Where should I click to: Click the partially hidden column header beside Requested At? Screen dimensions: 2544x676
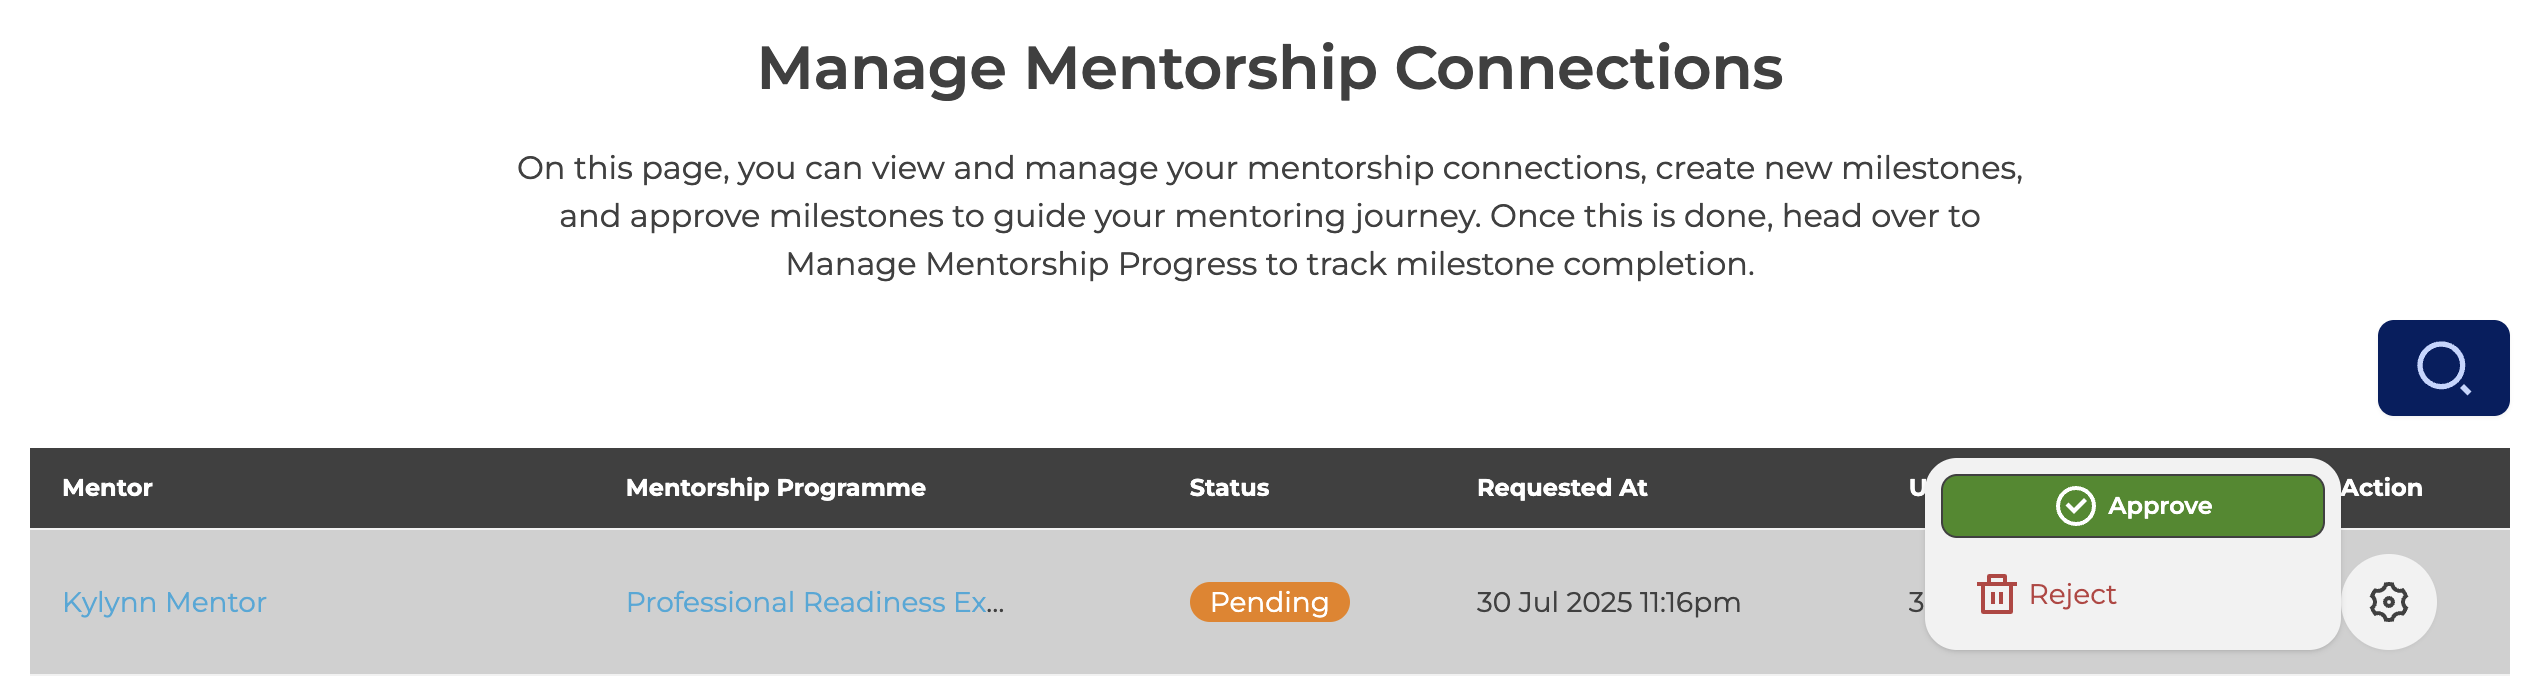(x=1916, y=488)
